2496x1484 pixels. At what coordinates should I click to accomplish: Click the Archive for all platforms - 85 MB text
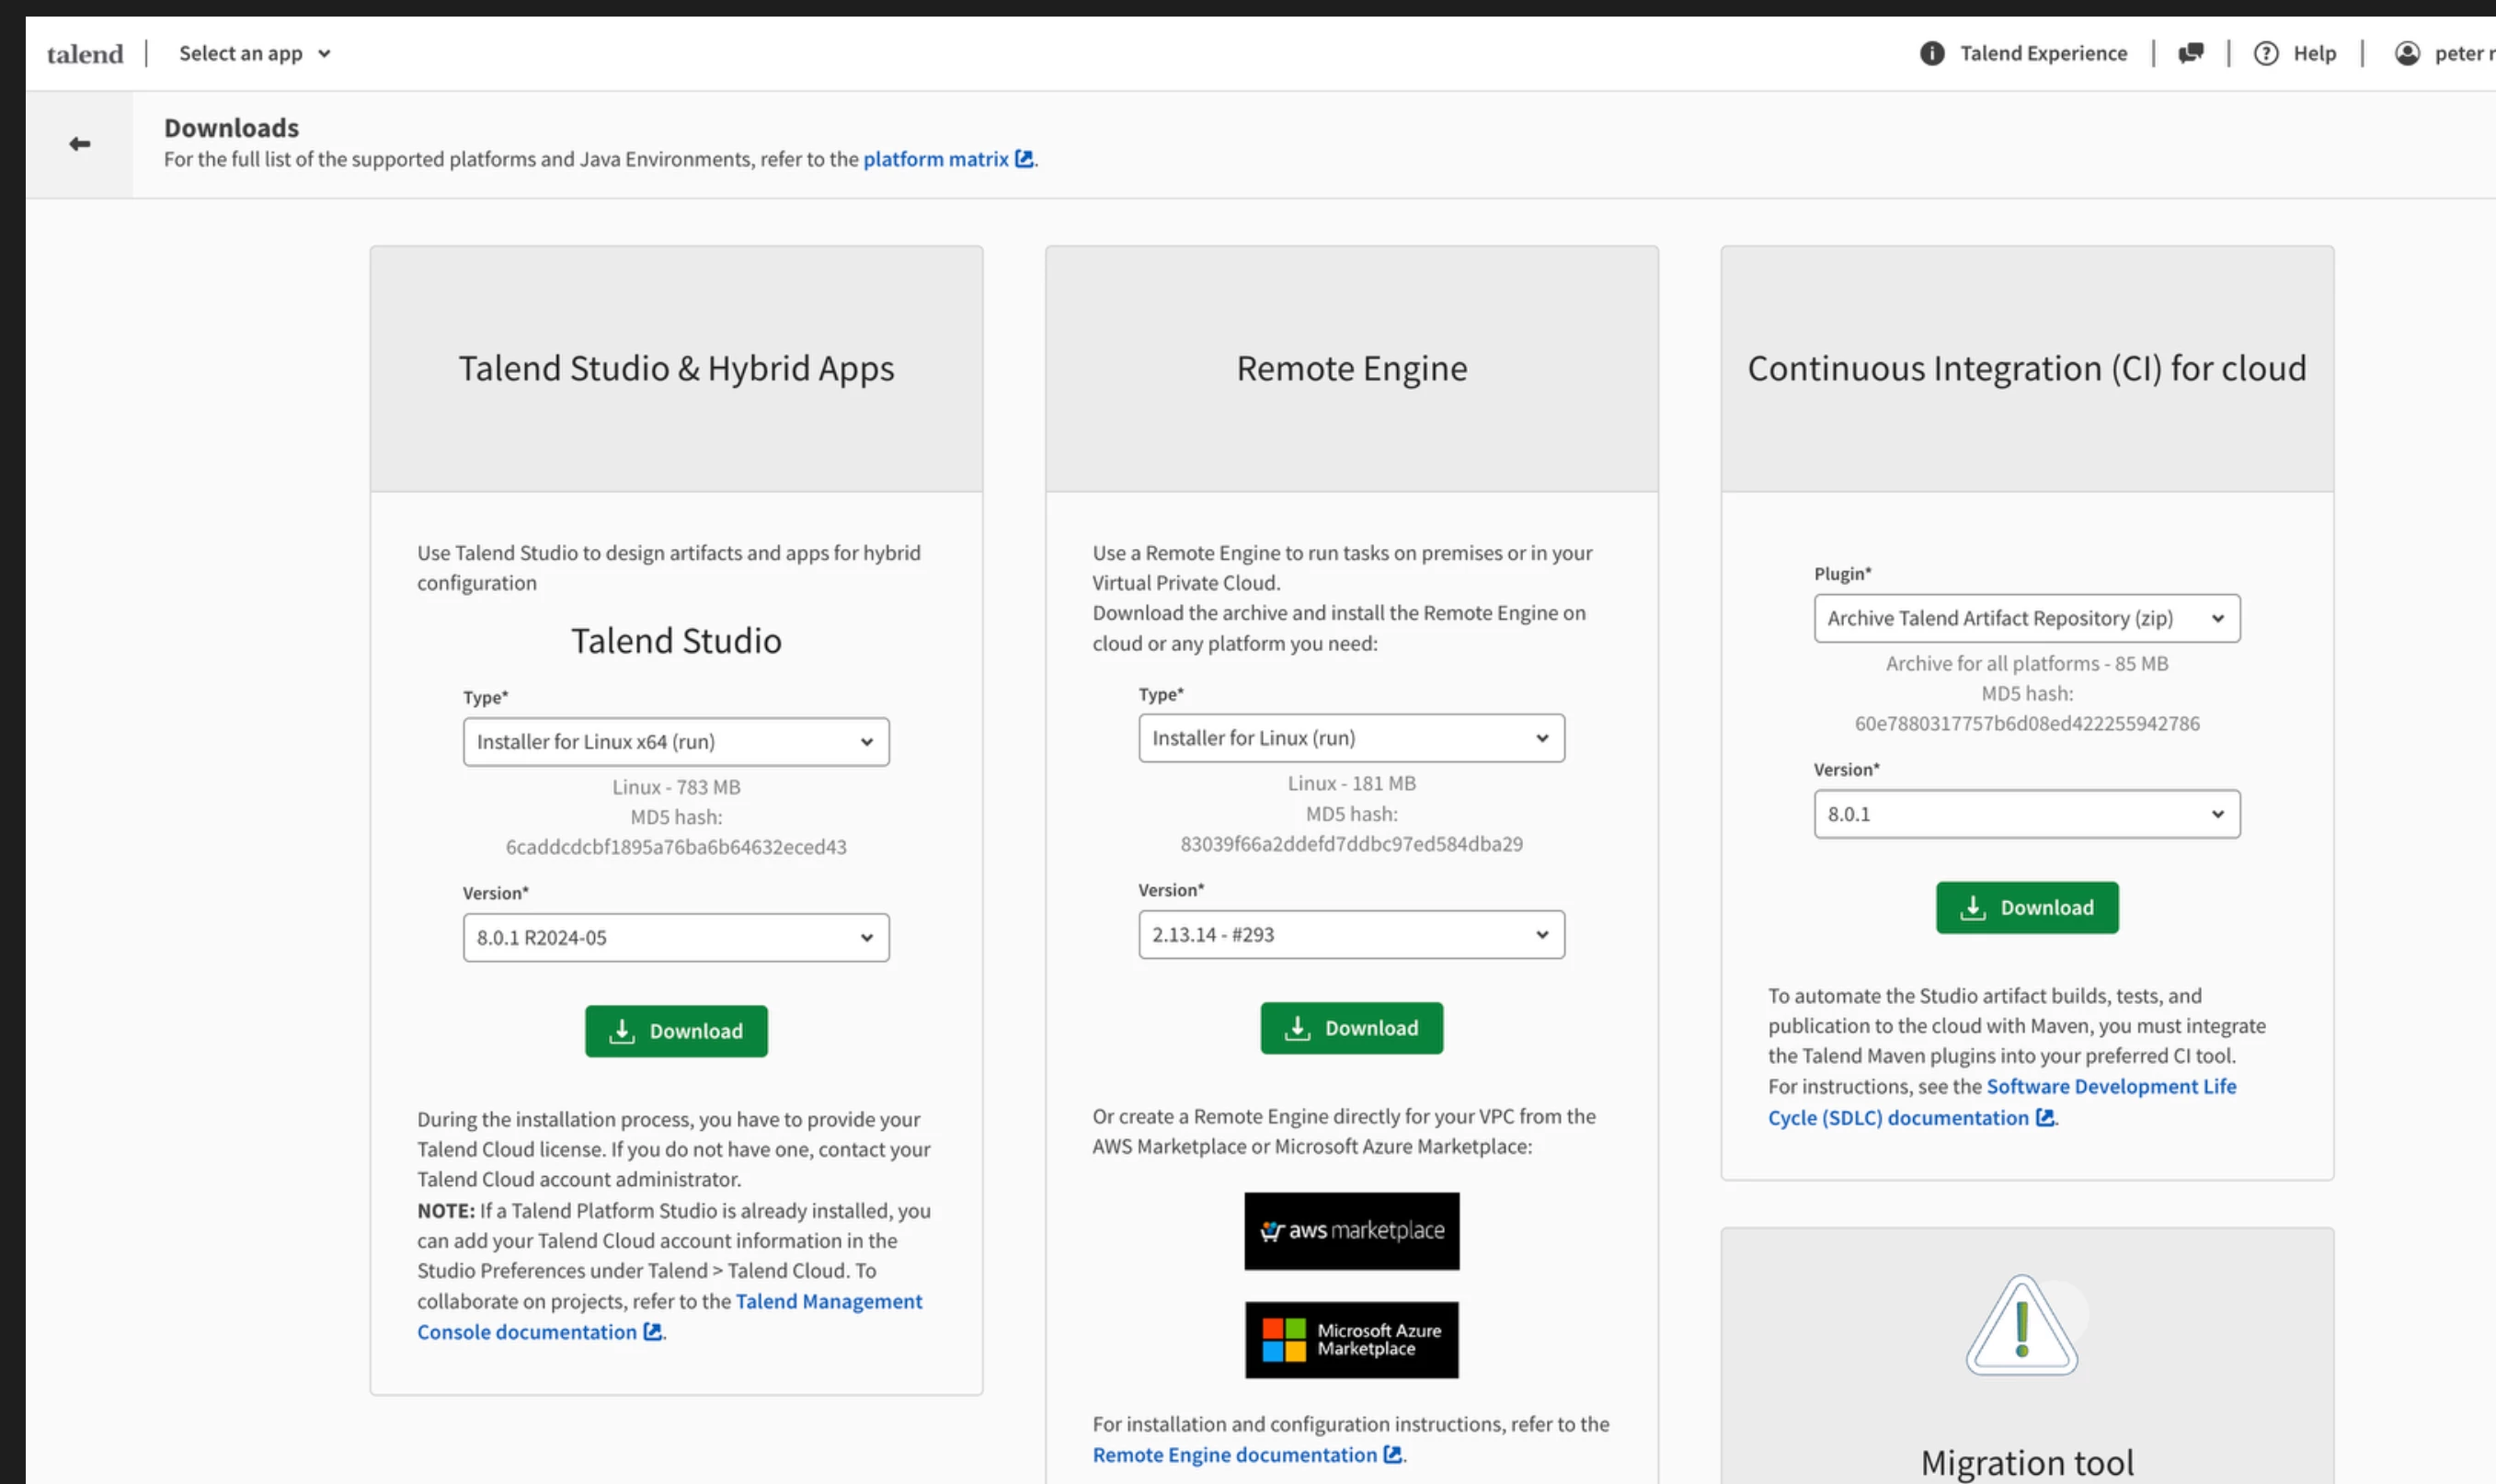[x=2027, y=663]
